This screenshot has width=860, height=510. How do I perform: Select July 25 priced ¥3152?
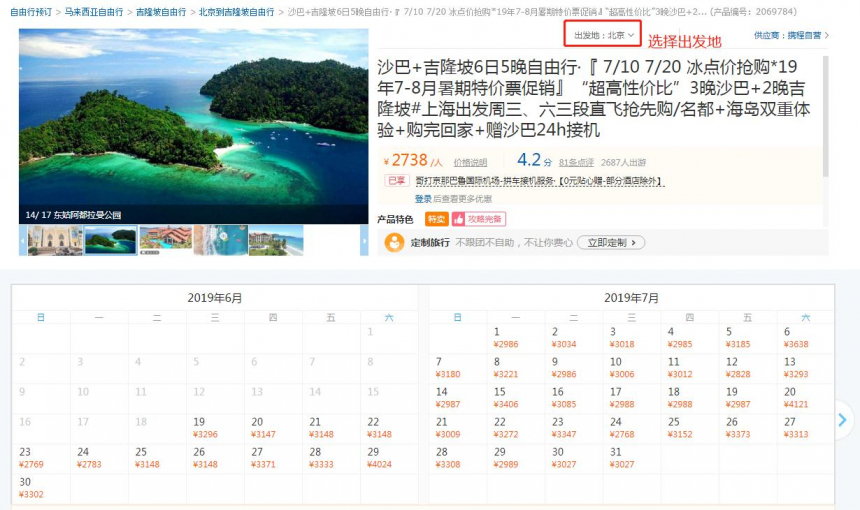tap(690, 428)
